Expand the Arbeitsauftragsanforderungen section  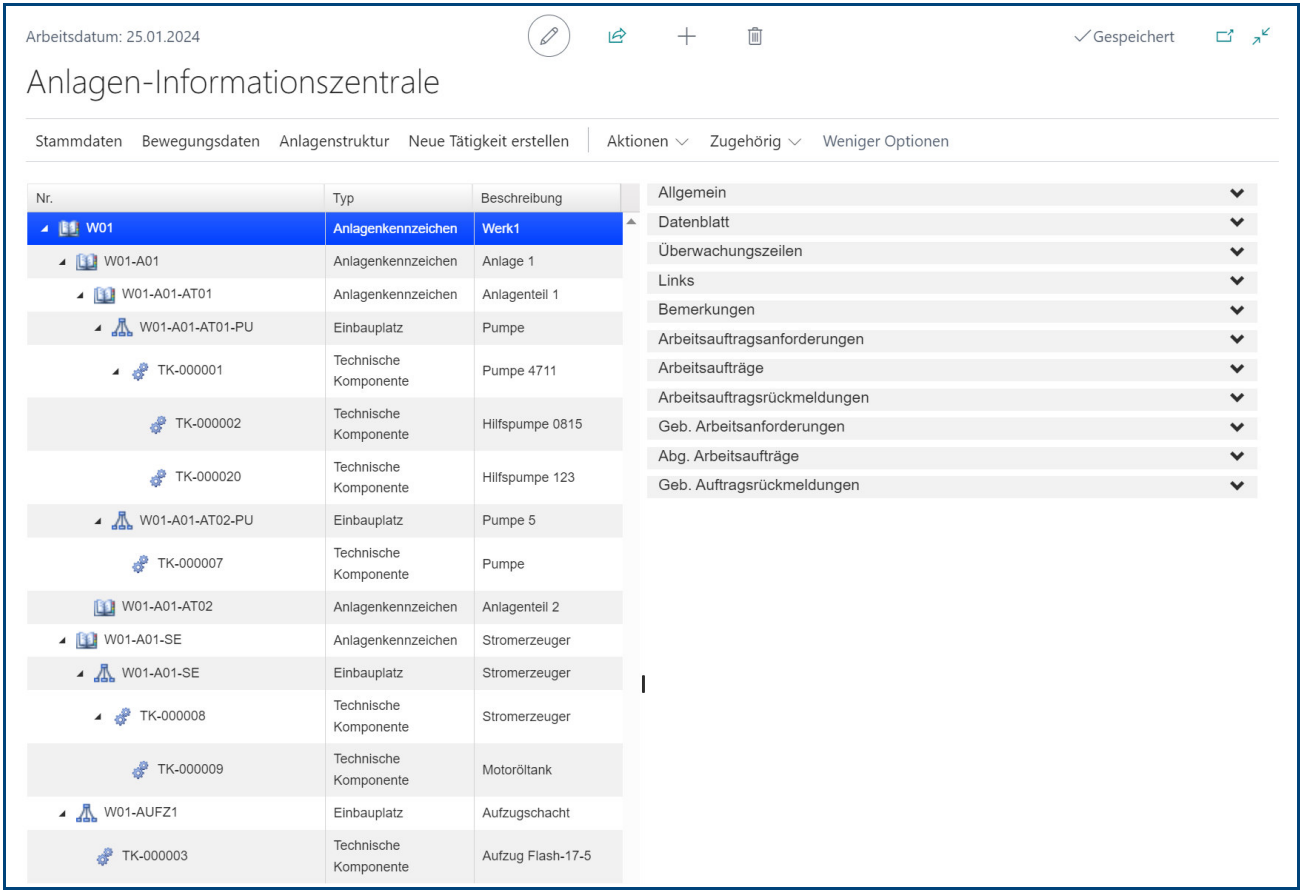pyautogui.click(x=952, y=340)
